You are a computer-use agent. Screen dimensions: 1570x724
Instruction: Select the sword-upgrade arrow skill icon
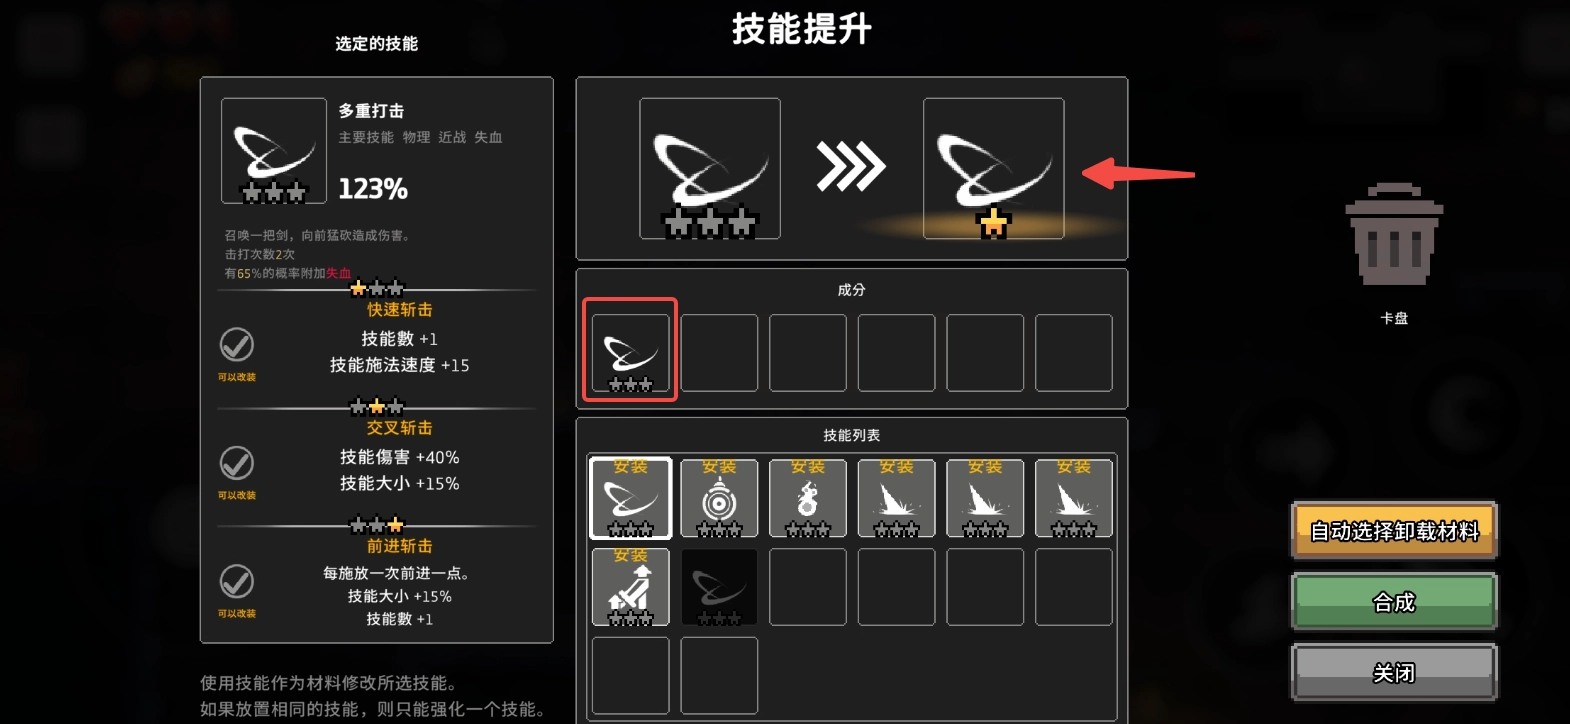tap(630, 587)
